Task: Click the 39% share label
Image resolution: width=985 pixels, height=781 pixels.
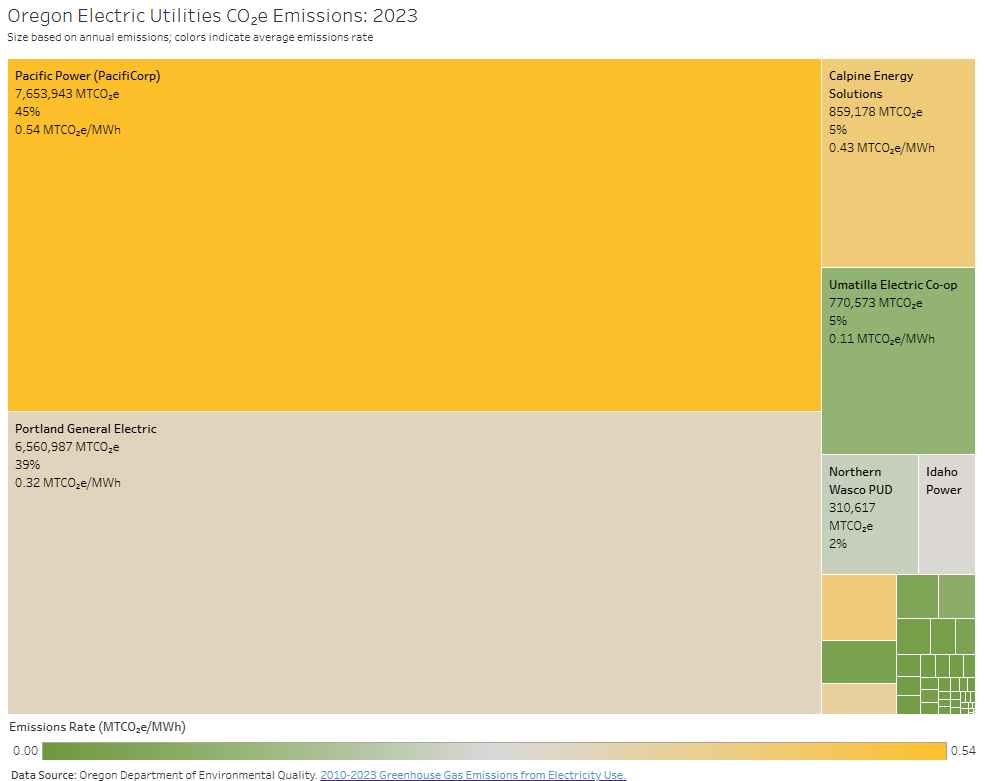Action: tap(28, 465)
